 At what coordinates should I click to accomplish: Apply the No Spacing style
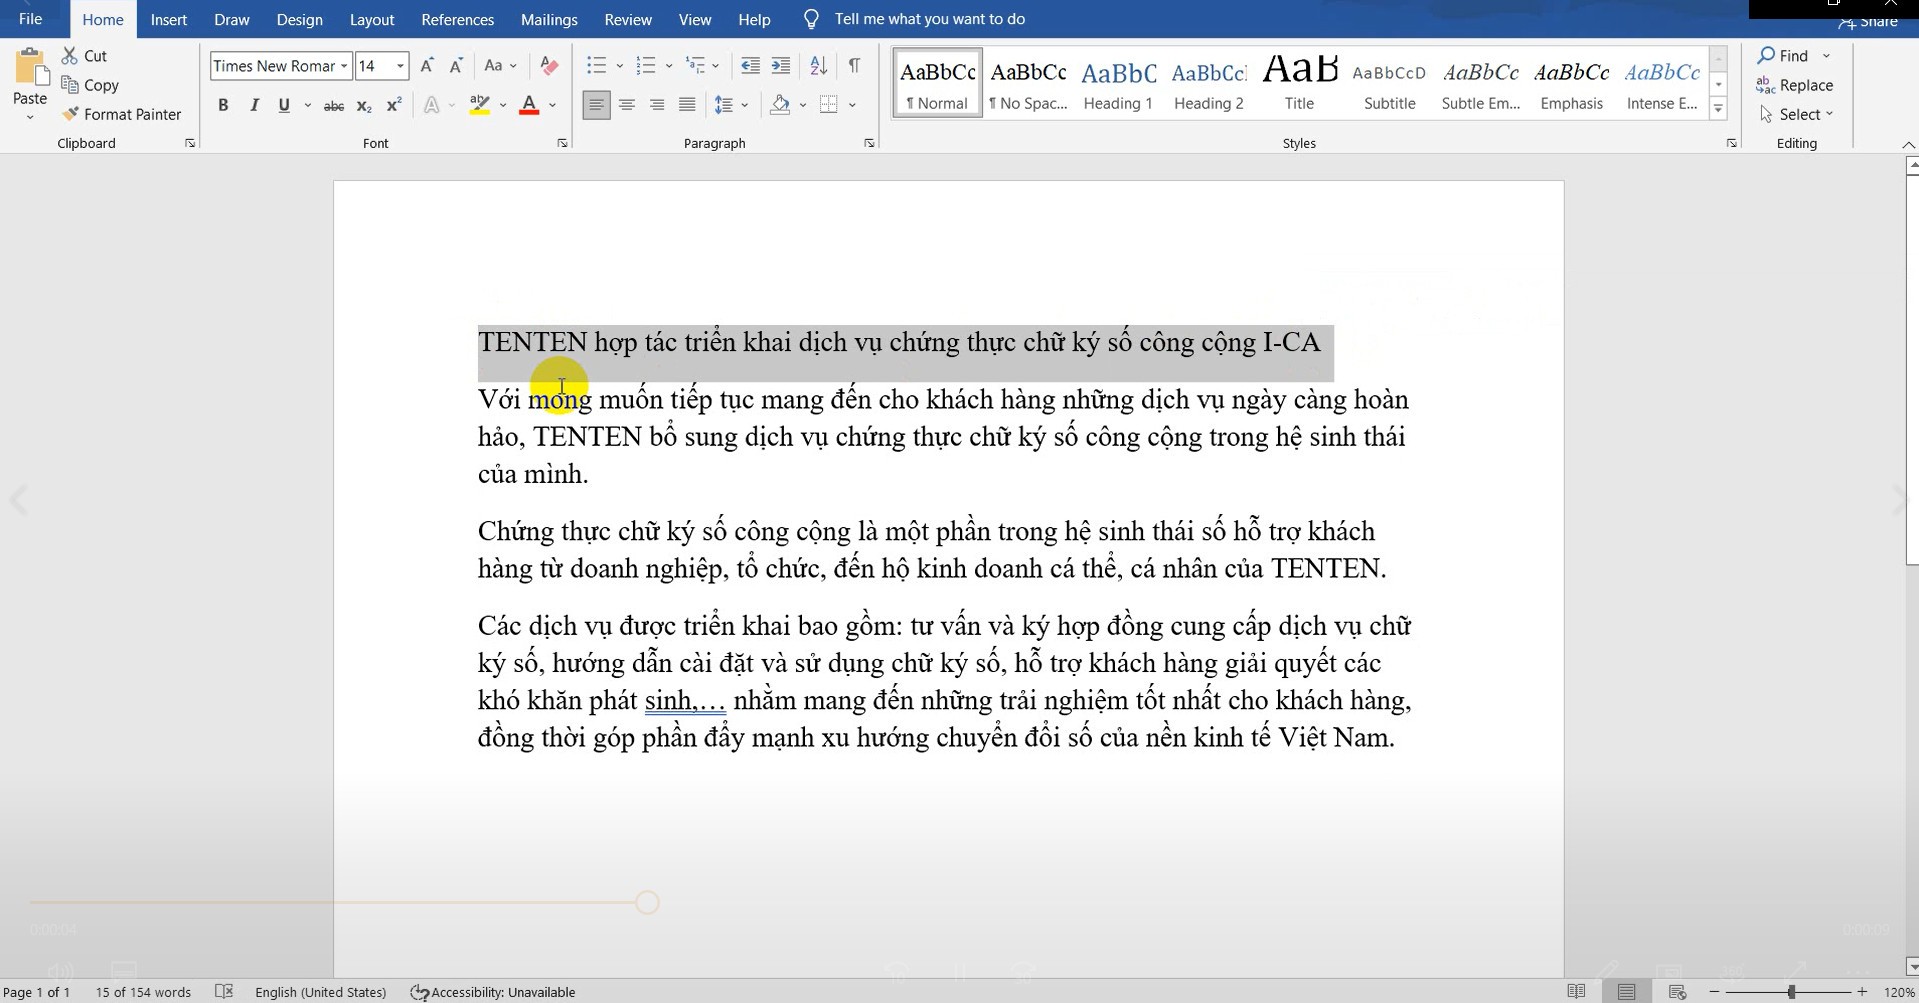pyautogui.click(x=1028, y=83)
